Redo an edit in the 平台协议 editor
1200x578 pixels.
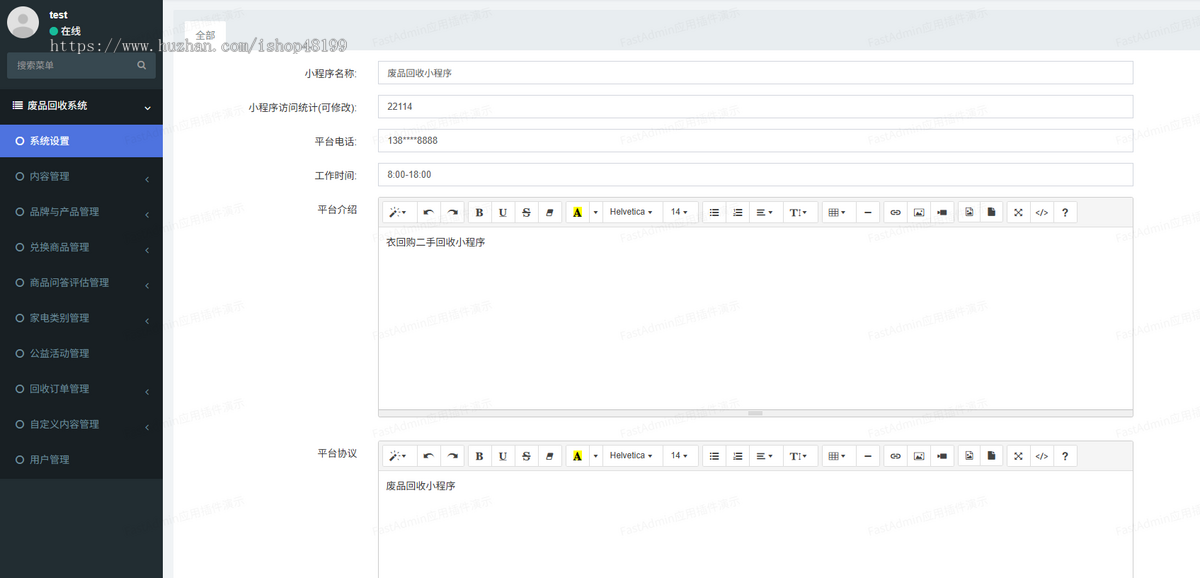pyautogui.click(x=452, y=455)
